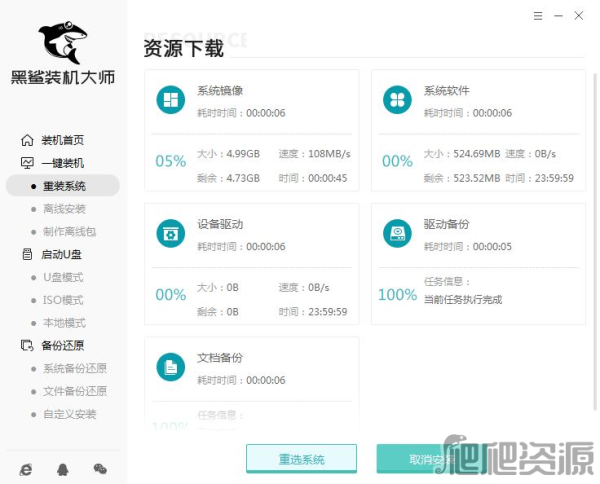
Task: Go to 装机首页 home page
Action: click(62, 140)
